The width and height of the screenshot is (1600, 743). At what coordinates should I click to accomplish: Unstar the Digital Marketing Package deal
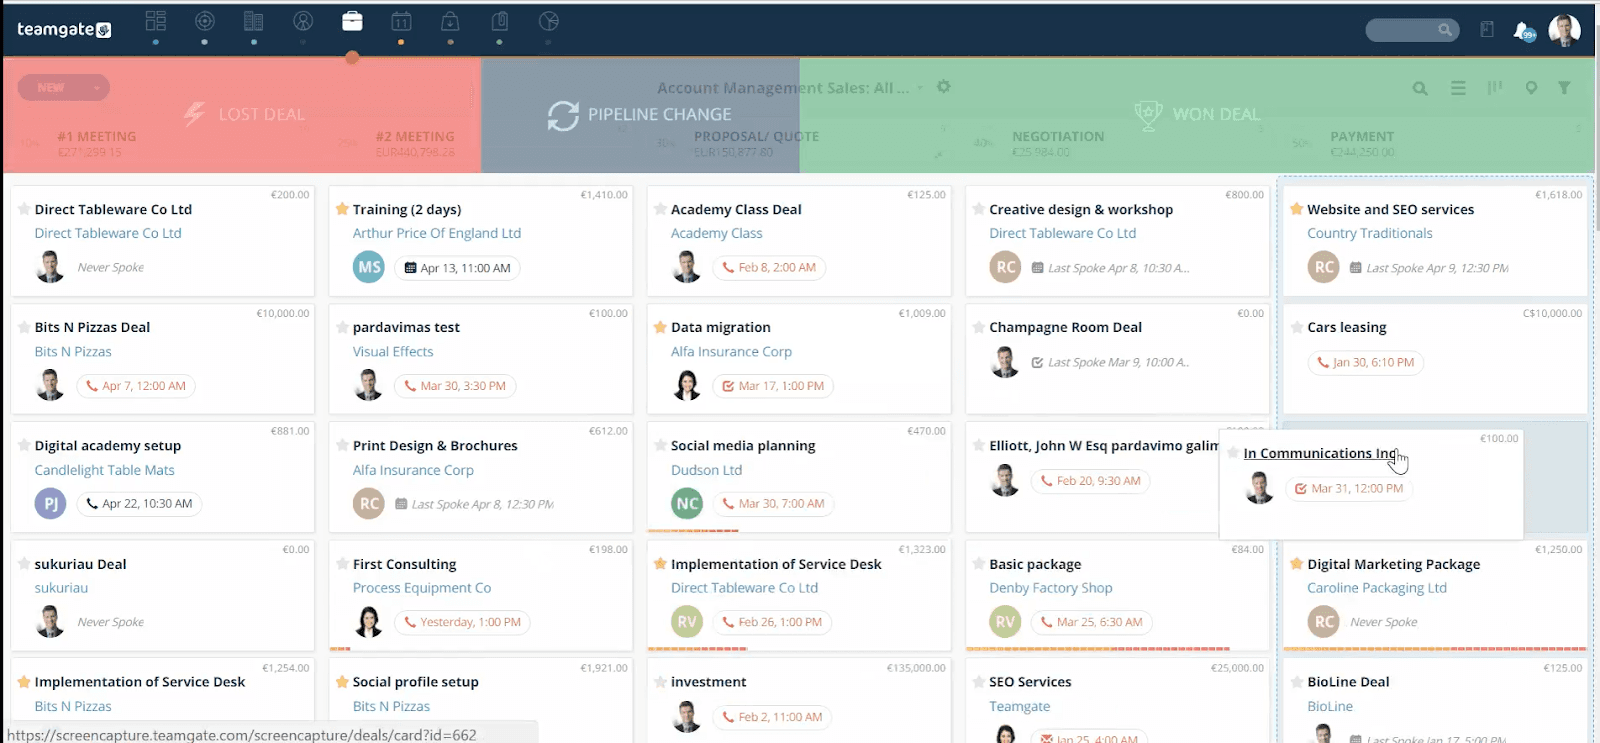(1296, 564)
